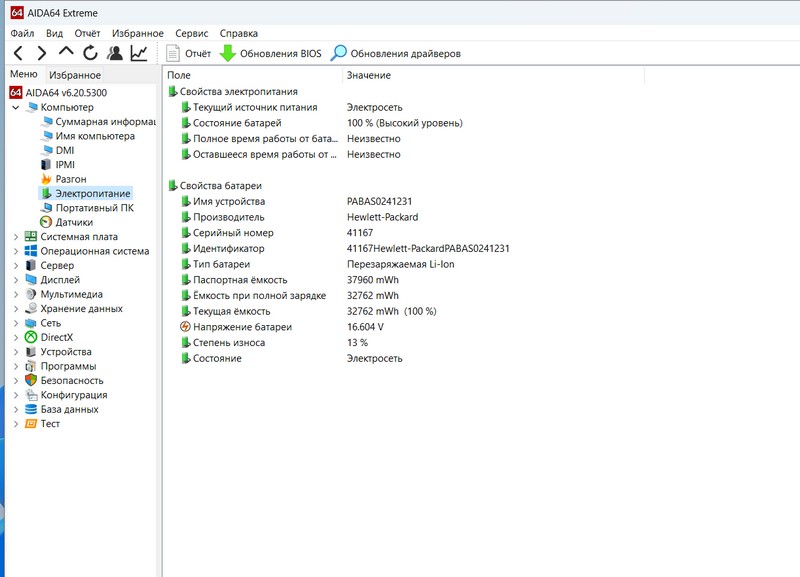Click the user profile toolbar icon
Image resolution: width=800 pixels, height=577 pixels.
coord(115,53)
